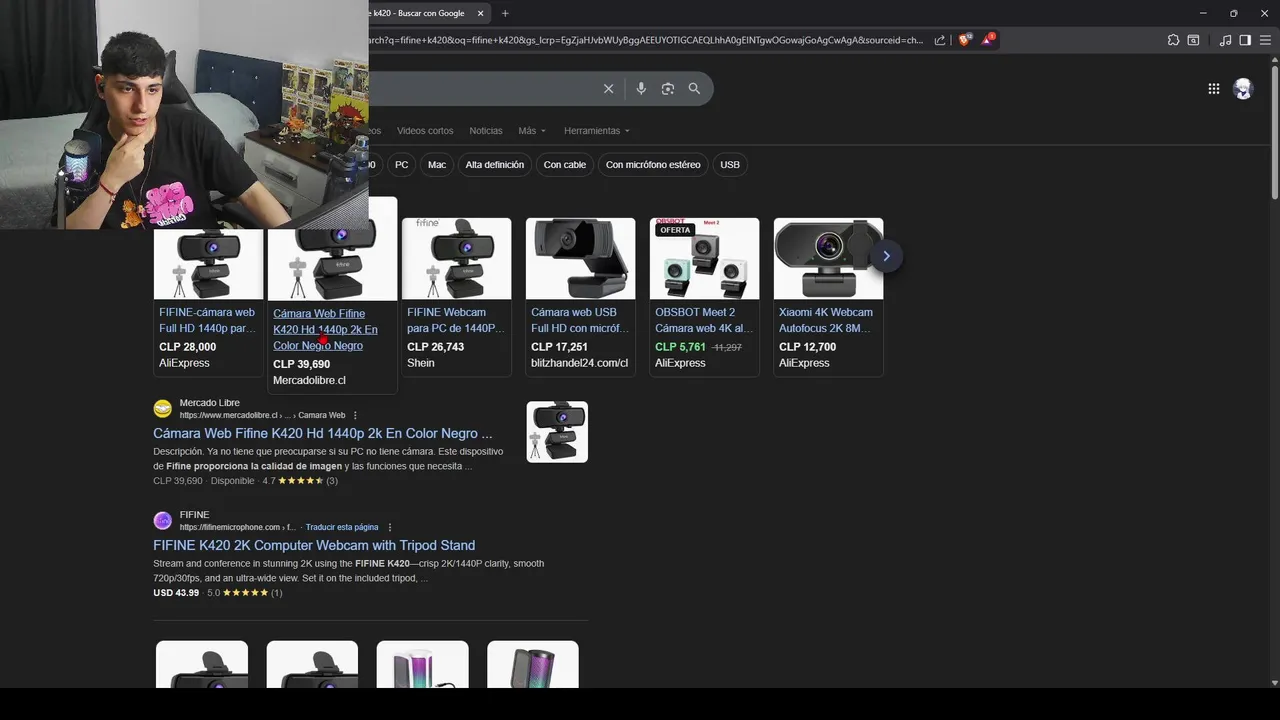Expand the Herramientas tools dropdown
This screenshot has height=720, width=1280.
click(597, 131)
